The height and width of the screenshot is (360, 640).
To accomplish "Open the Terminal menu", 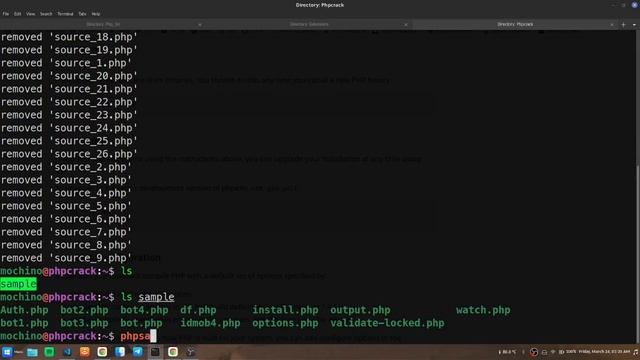I will click(65, 14).
